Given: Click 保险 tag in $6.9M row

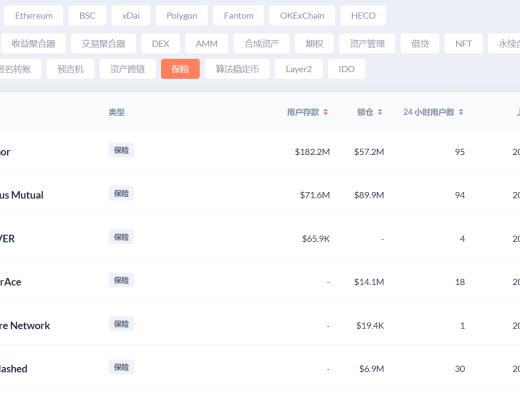Looking at the screenshot, I should tap(121, 367).
